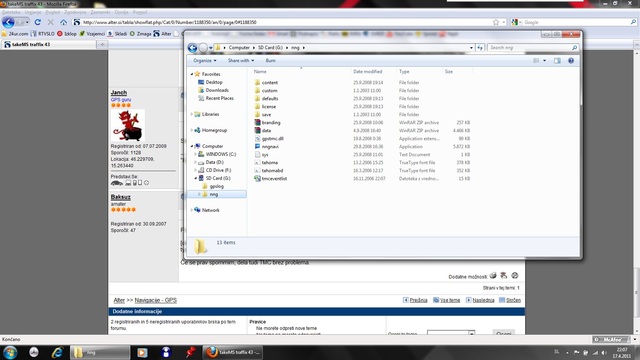The width and height of the screenshot is (640, 360).
Task: Collapse the Favorites tree node
Action: pos(191,74)
